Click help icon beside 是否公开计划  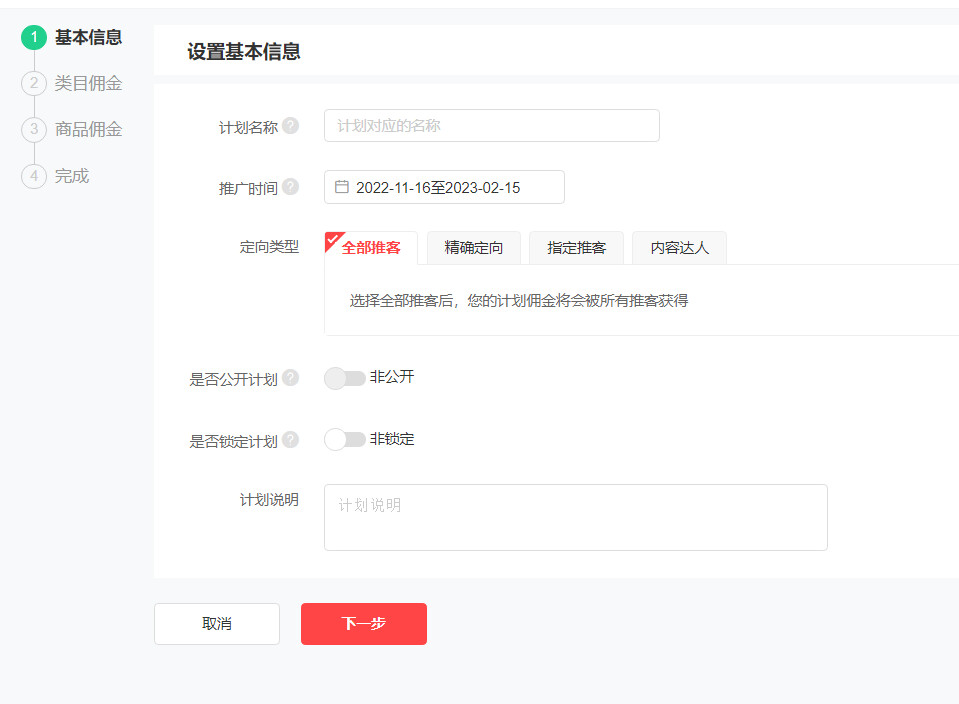coord(290,378)
